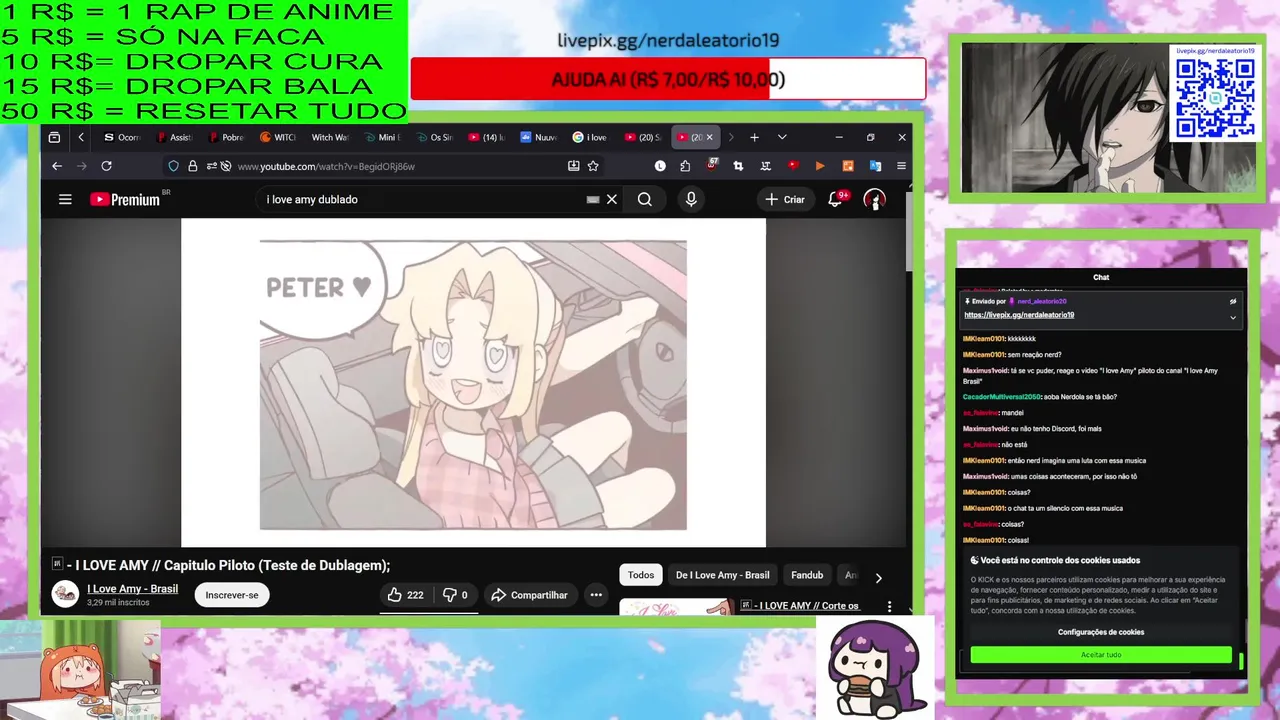Viewport: 1280px width, 720px height.
Task: Switch to the Mini E browser tab
Action: pos(381,137)
